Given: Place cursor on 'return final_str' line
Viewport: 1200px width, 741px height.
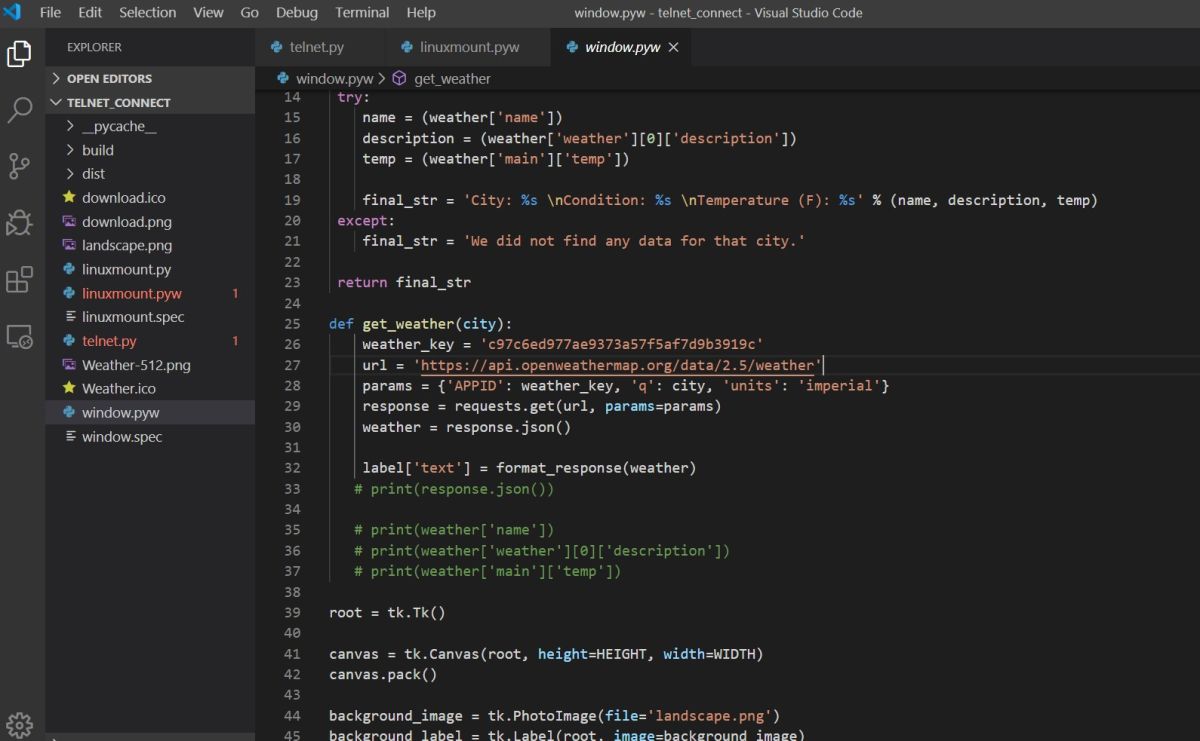Looking at the screenshot, I should tap(404, 282).
